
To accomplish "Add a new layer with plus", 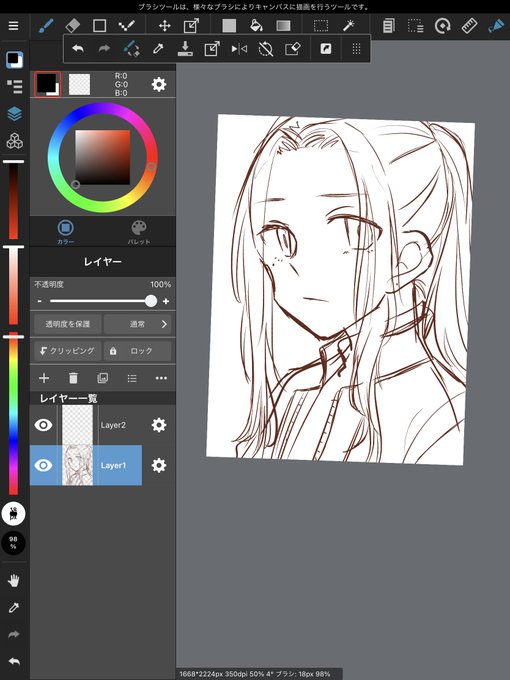I will click(x=44, y=378).
